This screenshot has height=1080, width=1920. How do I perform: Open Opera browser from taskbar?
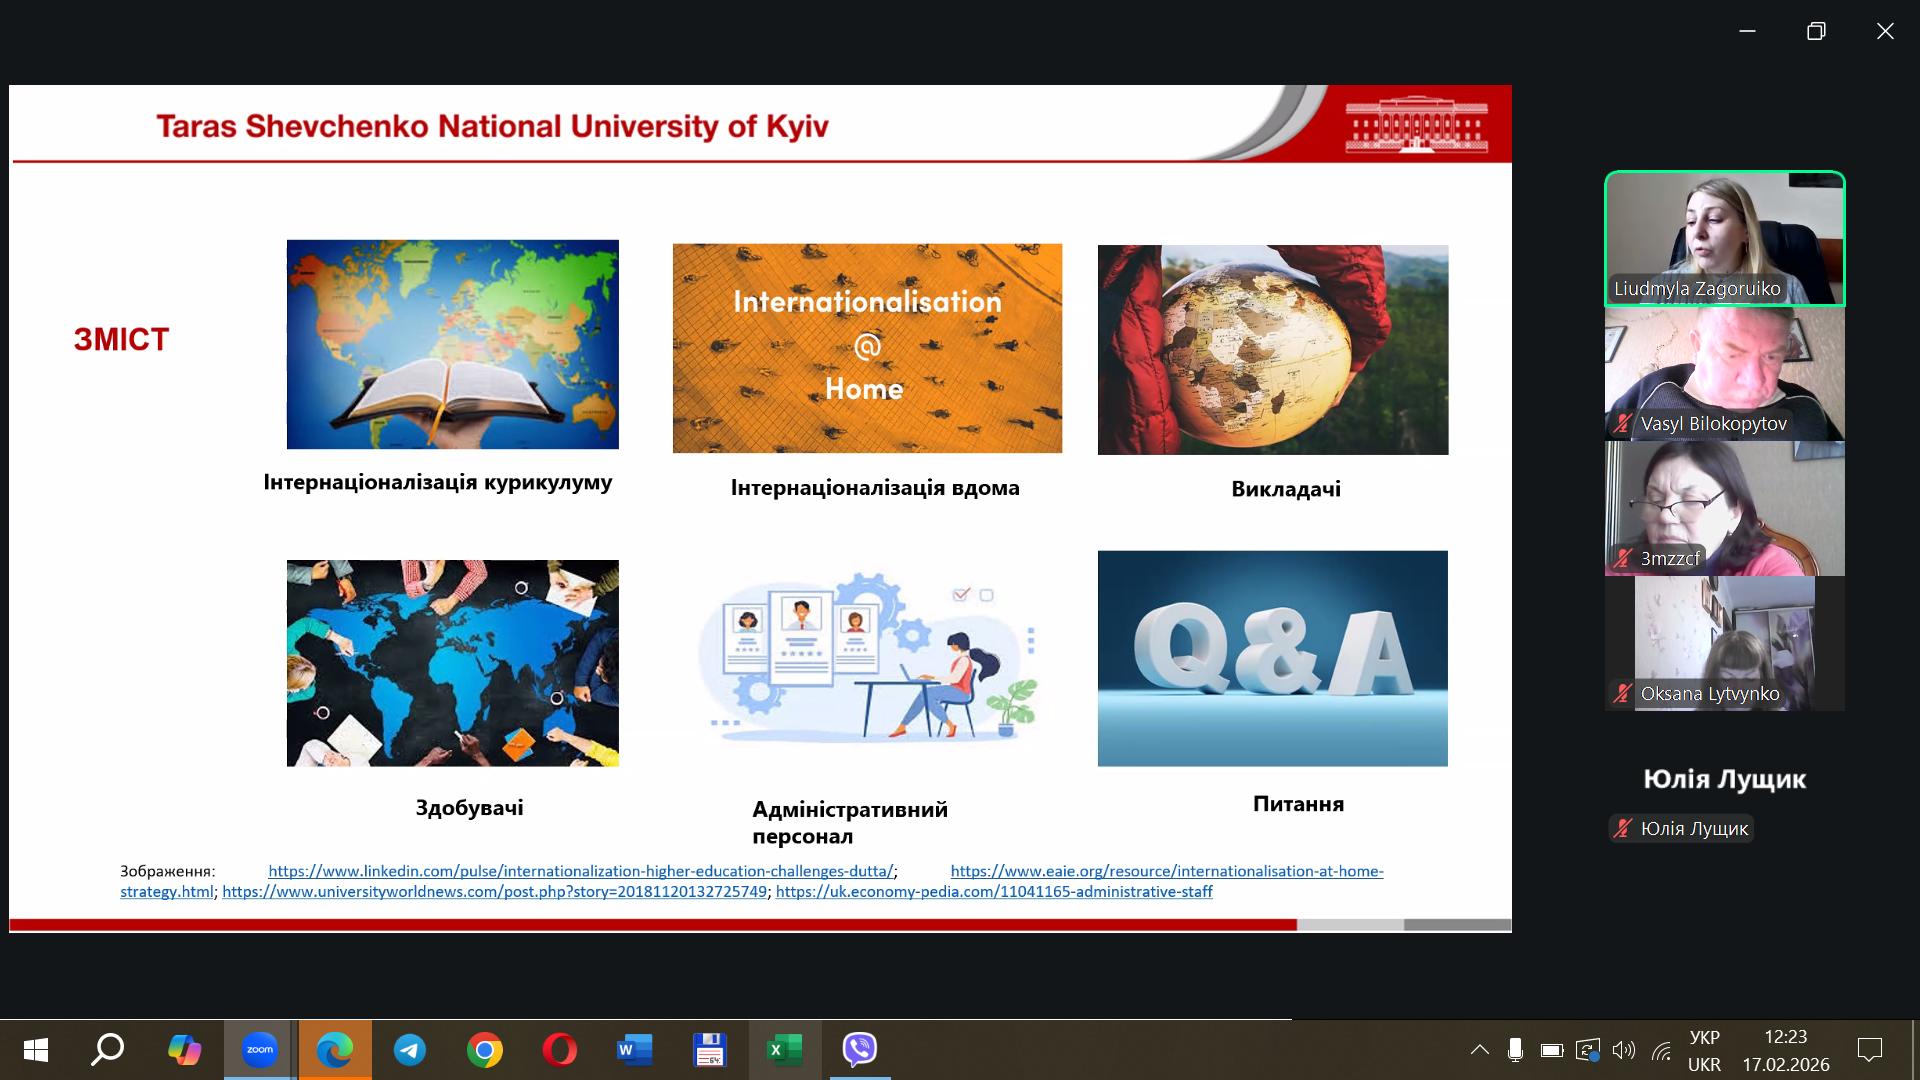tap(559, 1049)
